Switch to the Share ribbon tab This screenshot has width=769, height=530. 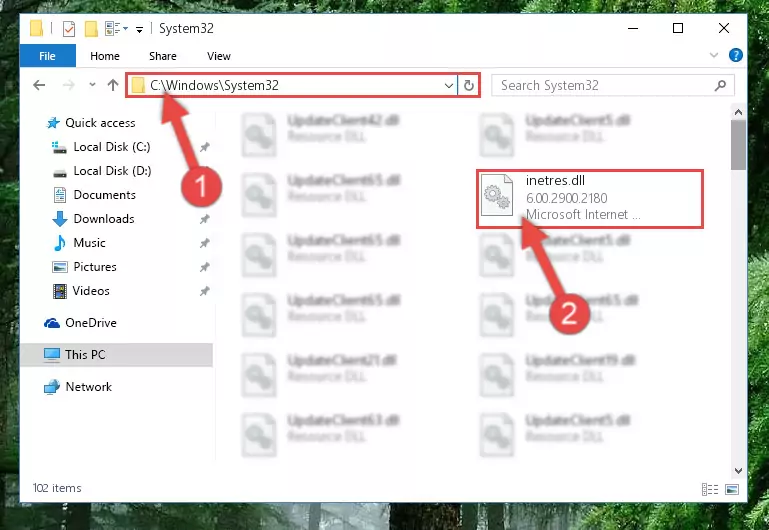(163, 56)
